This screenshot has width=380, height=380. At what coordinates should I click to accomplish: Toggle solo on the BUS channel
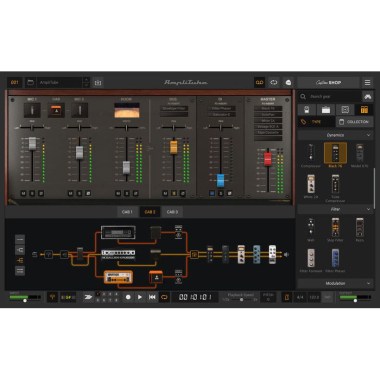(174, 193)
